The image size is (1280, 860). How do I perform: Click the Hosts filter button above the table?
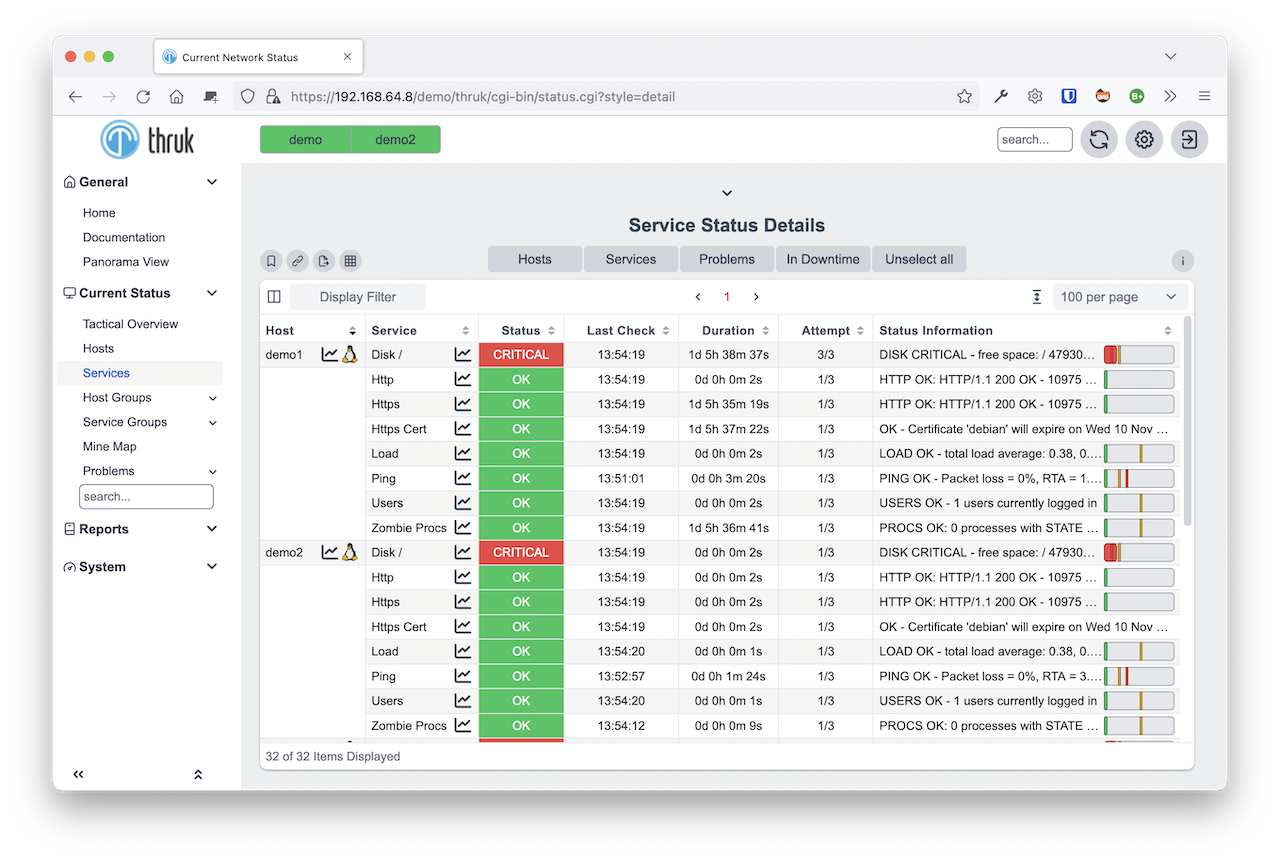coord(535,259)
